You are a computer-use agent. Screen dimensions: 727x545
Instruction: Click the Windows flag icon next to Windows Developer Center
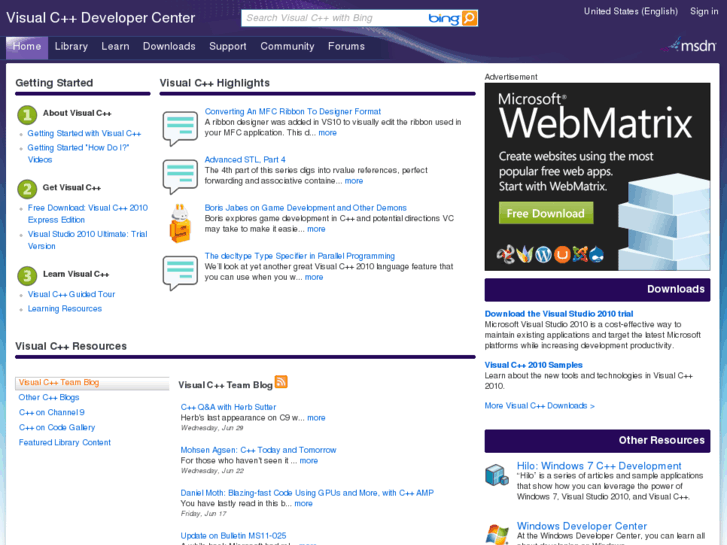pos(497,534)
